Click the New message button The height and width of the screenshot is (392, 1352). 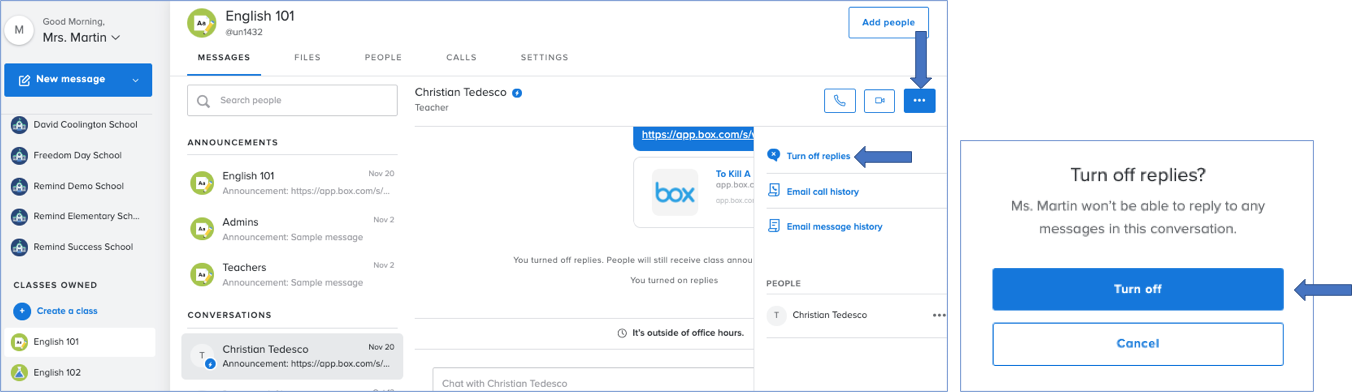[78, 80]
